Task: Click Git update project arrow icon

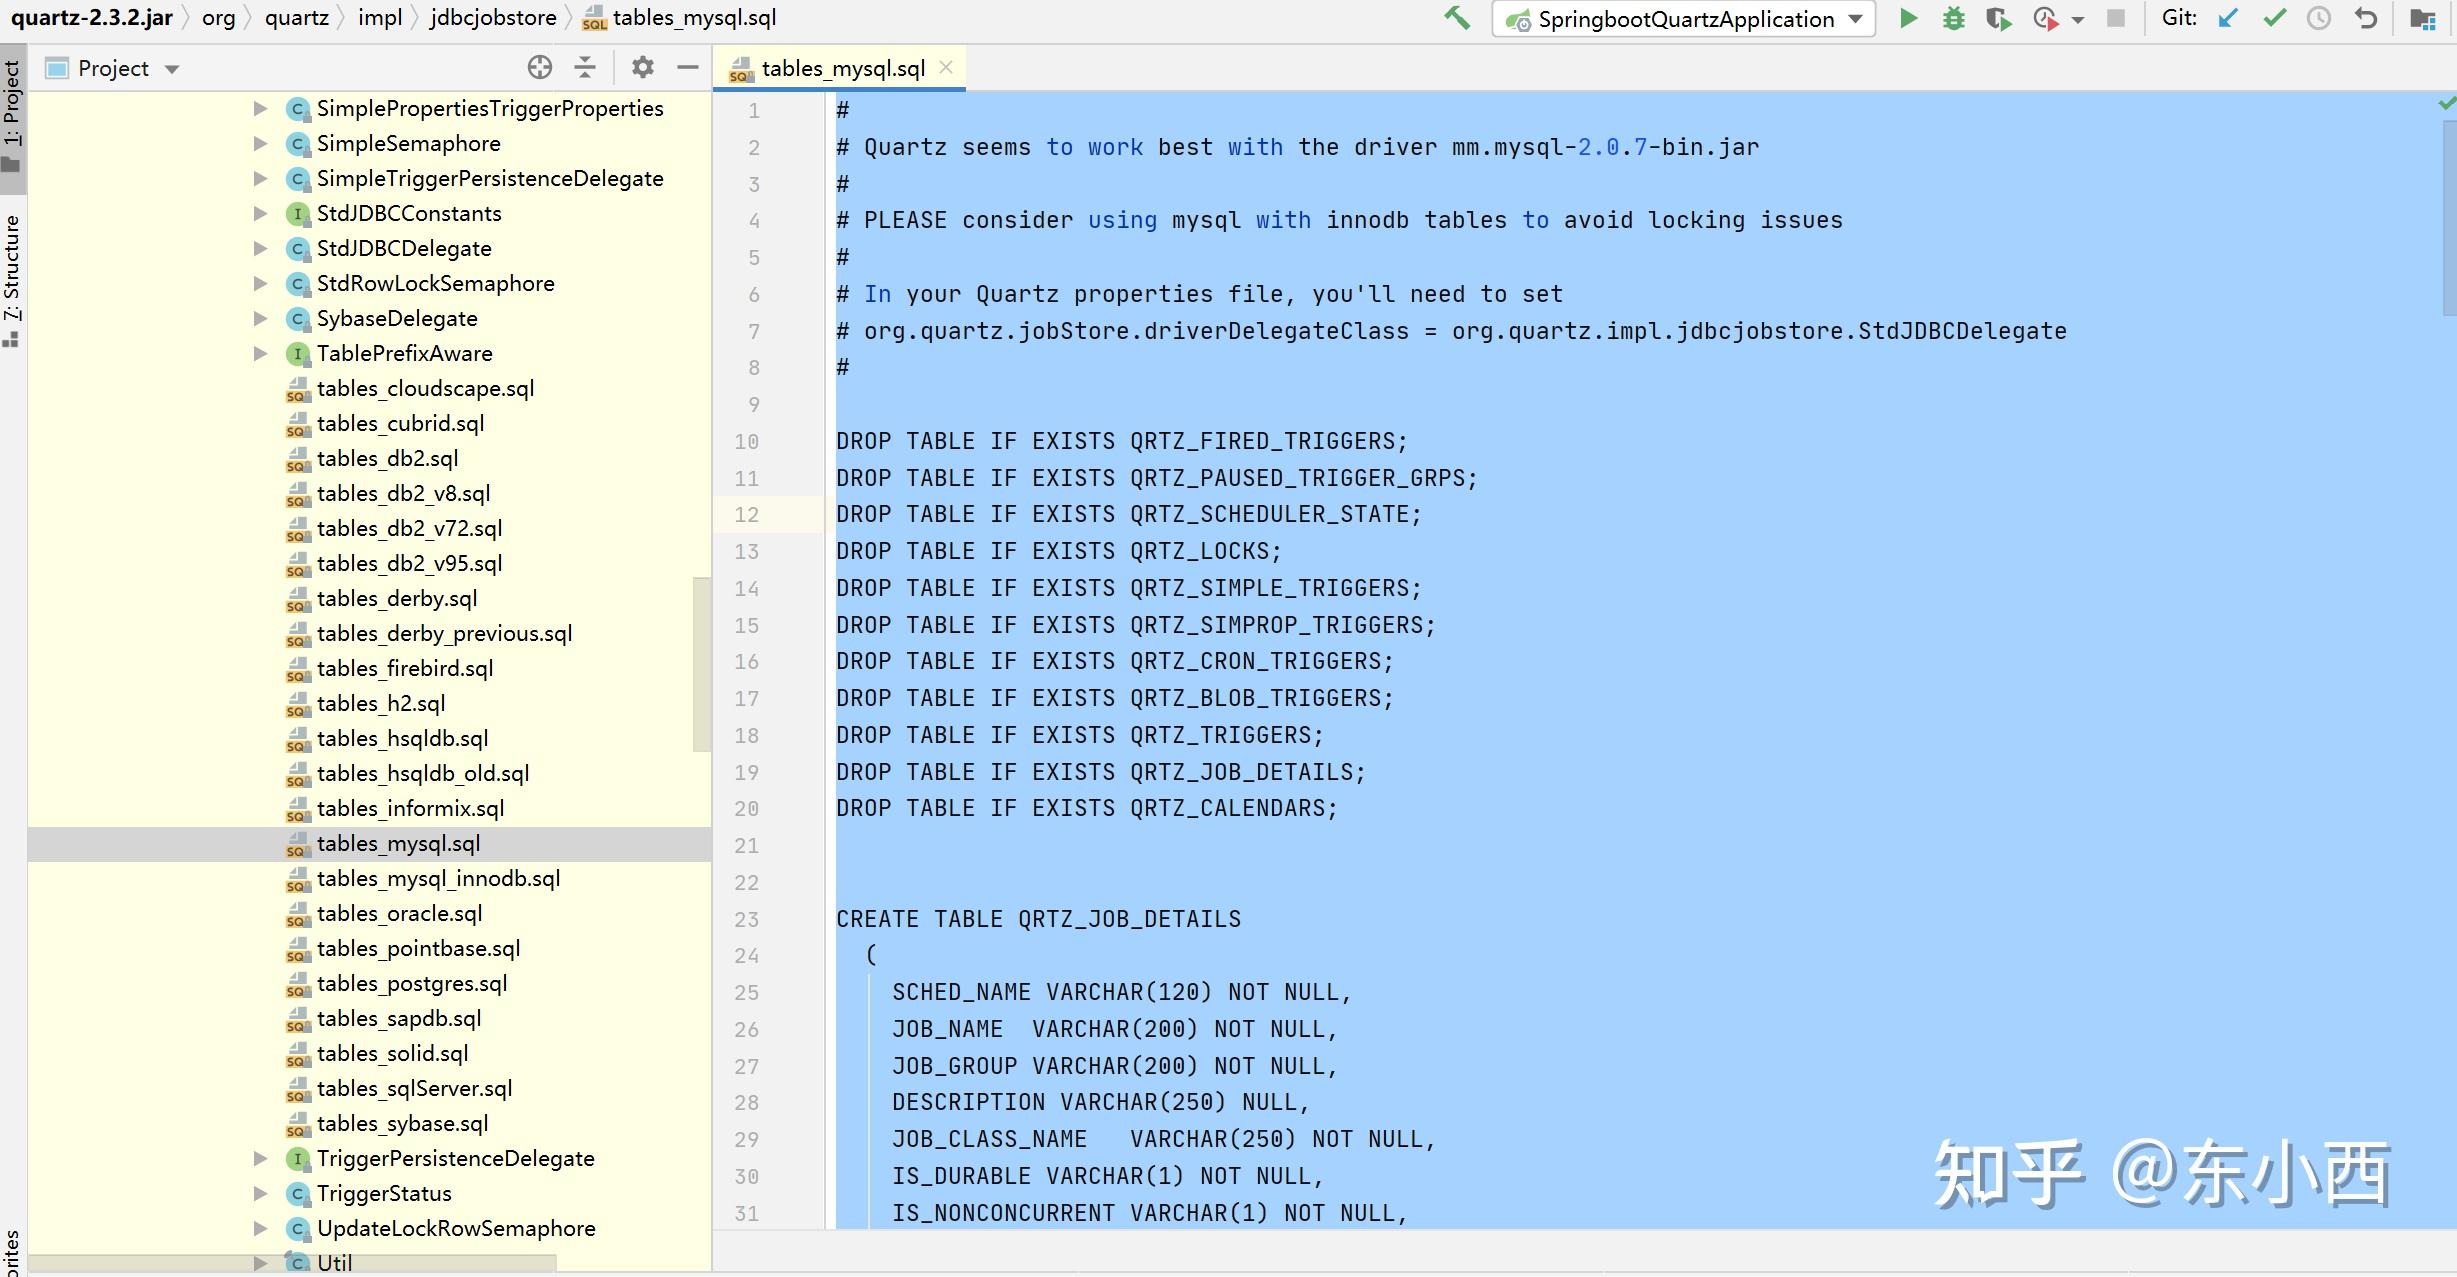Action: click(x=2228, y=18)
